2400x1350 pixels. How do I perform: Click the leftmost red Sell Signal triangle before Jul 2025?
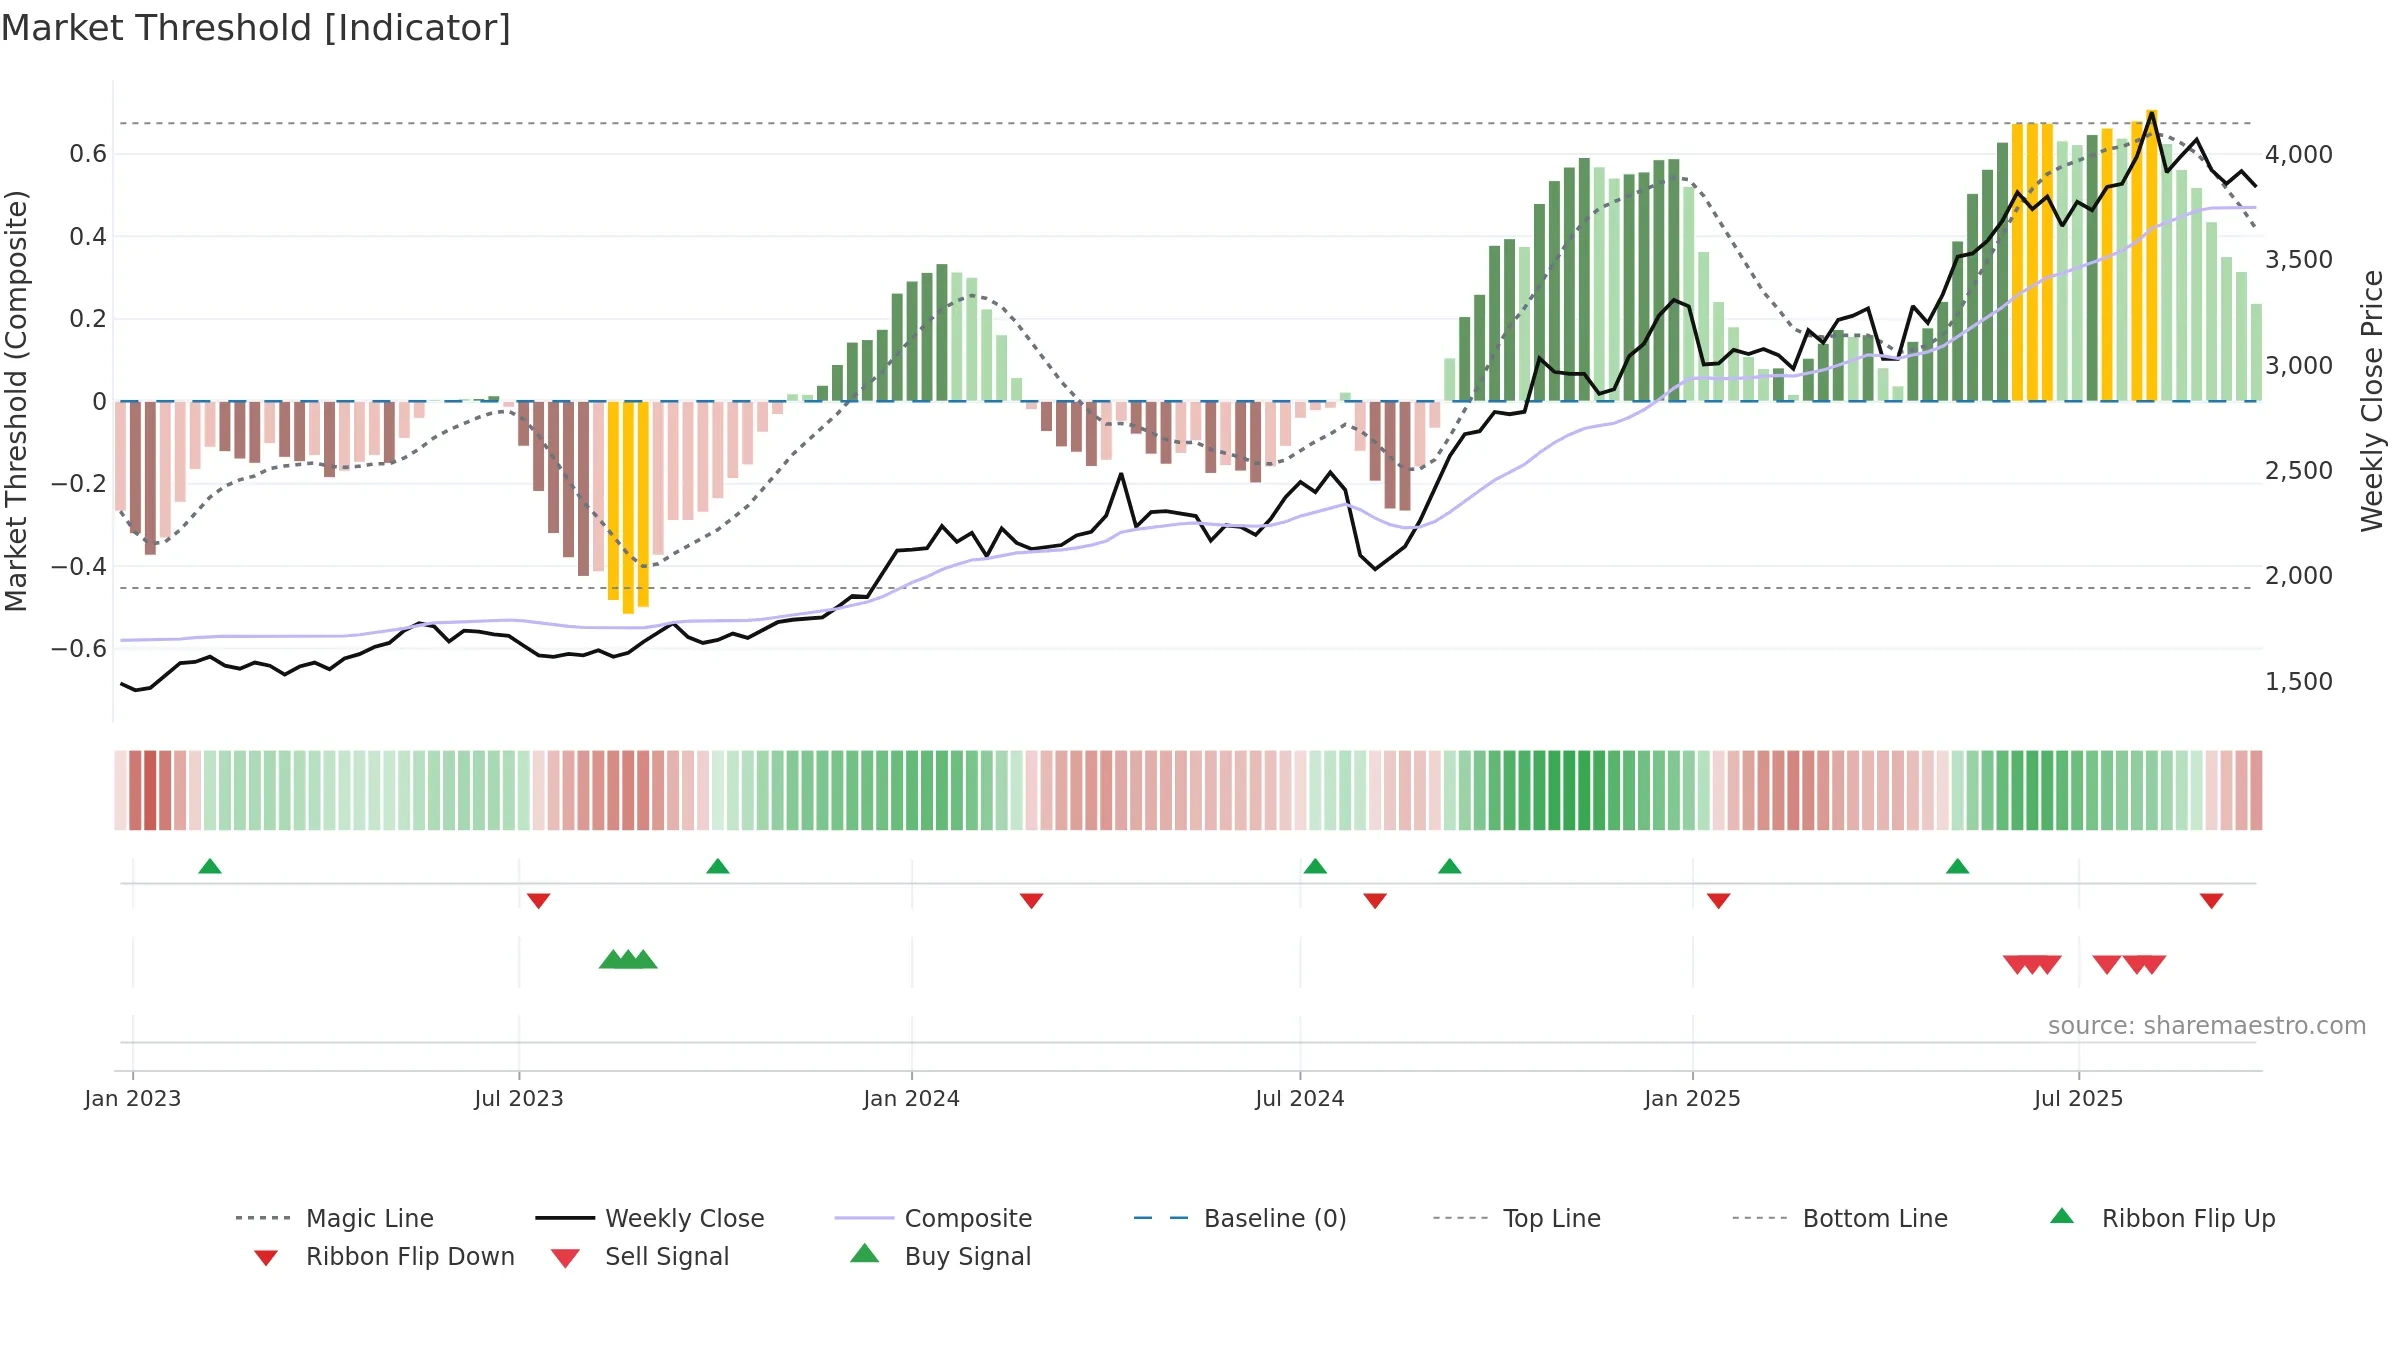point(2016,965)
